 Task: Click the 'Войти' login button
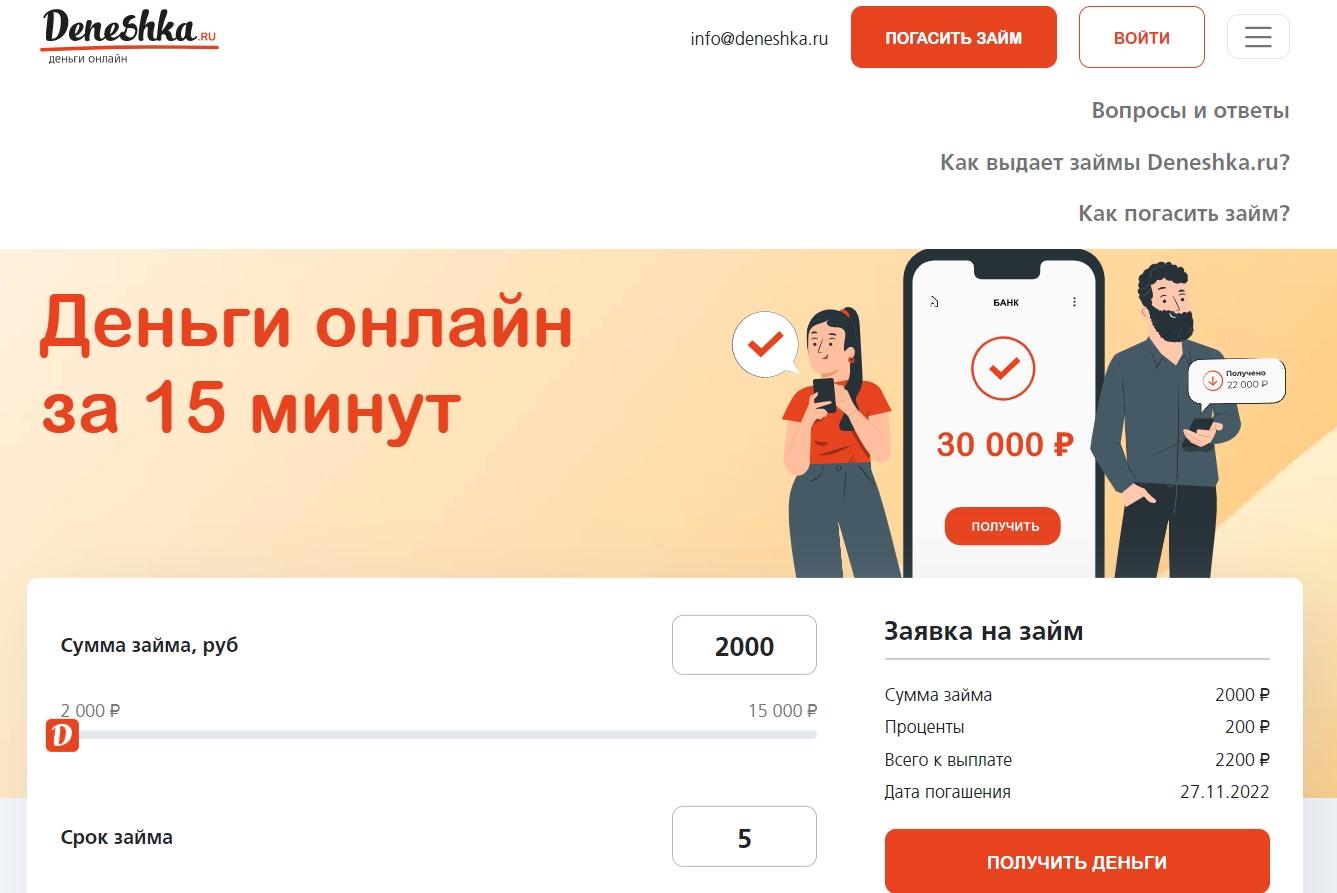coord(1141,38)
